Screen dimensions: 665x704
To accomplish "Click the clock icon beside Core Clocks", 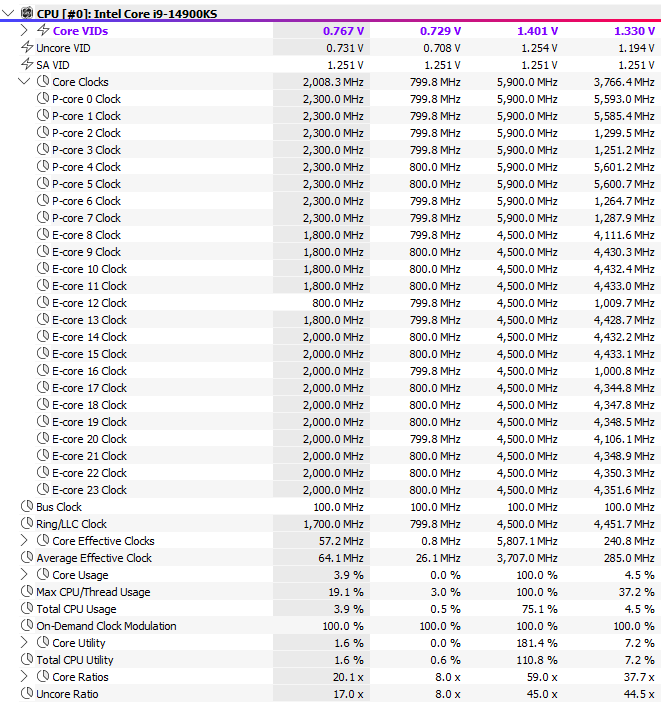I will (43, 81).
